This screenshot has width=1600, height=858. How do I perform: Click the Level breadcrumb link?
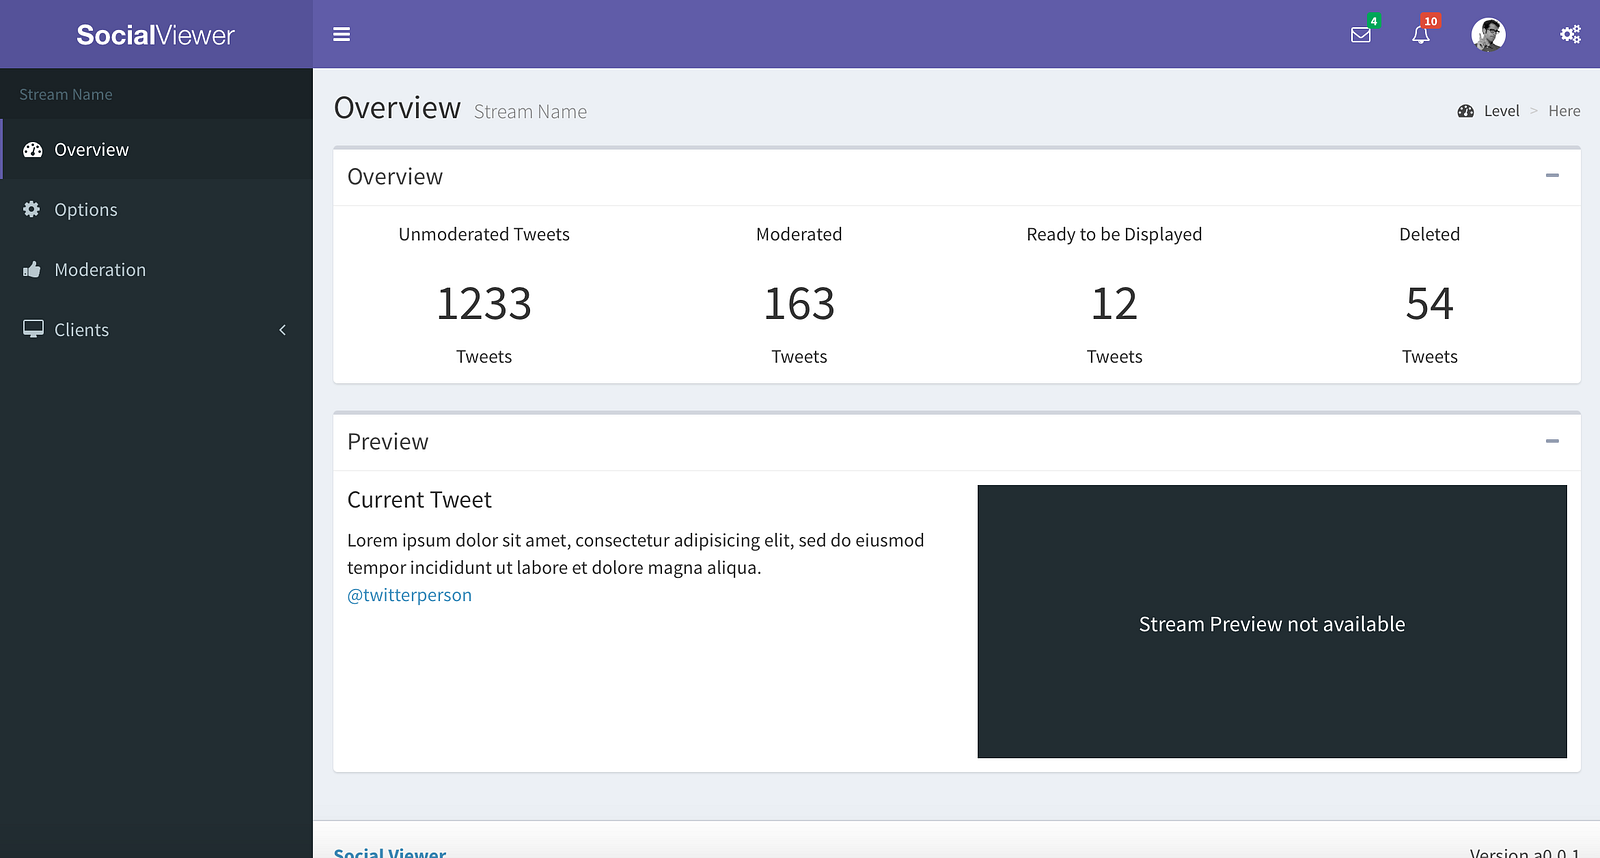(x=1501, y=111)
